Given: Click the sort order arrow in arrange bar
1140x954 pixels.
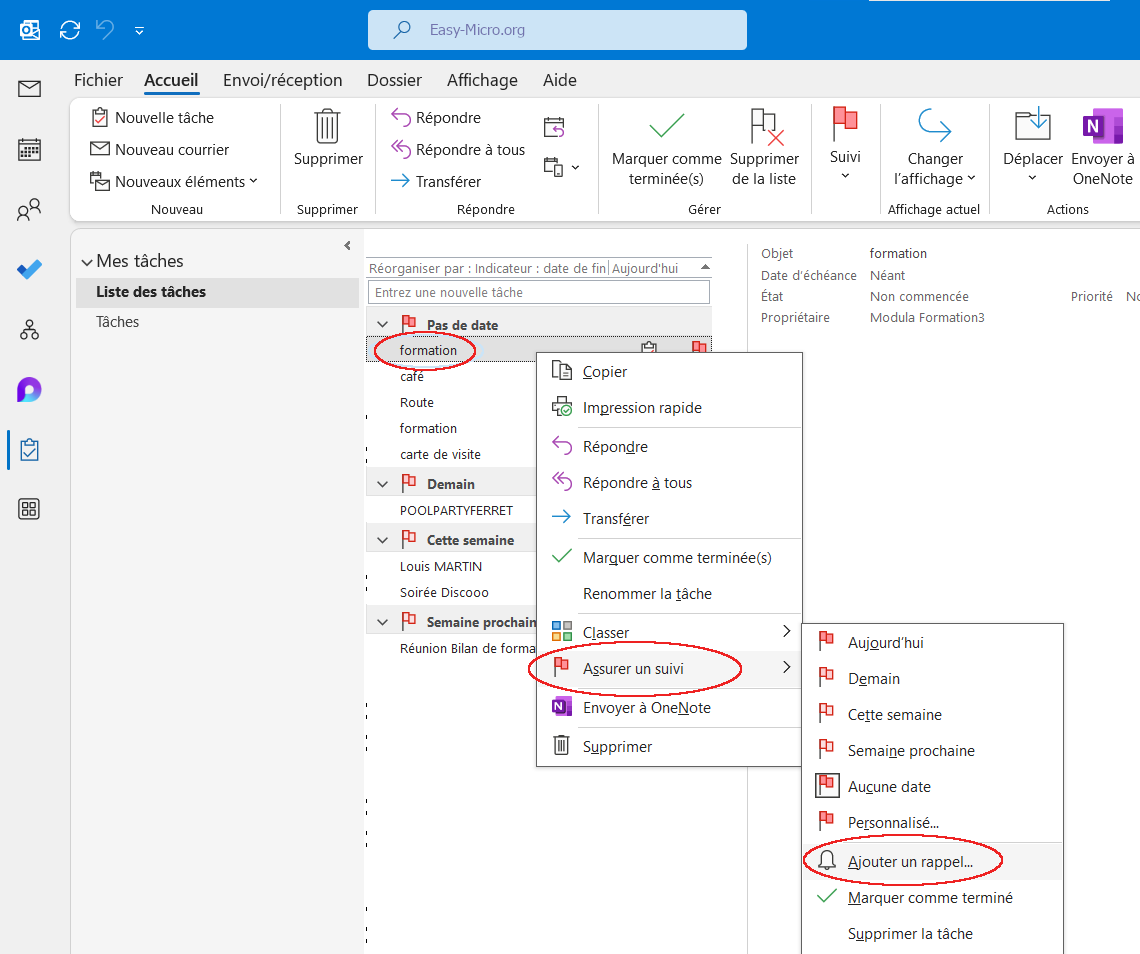Looking at the screenshot, I should (x=705, y=268).
